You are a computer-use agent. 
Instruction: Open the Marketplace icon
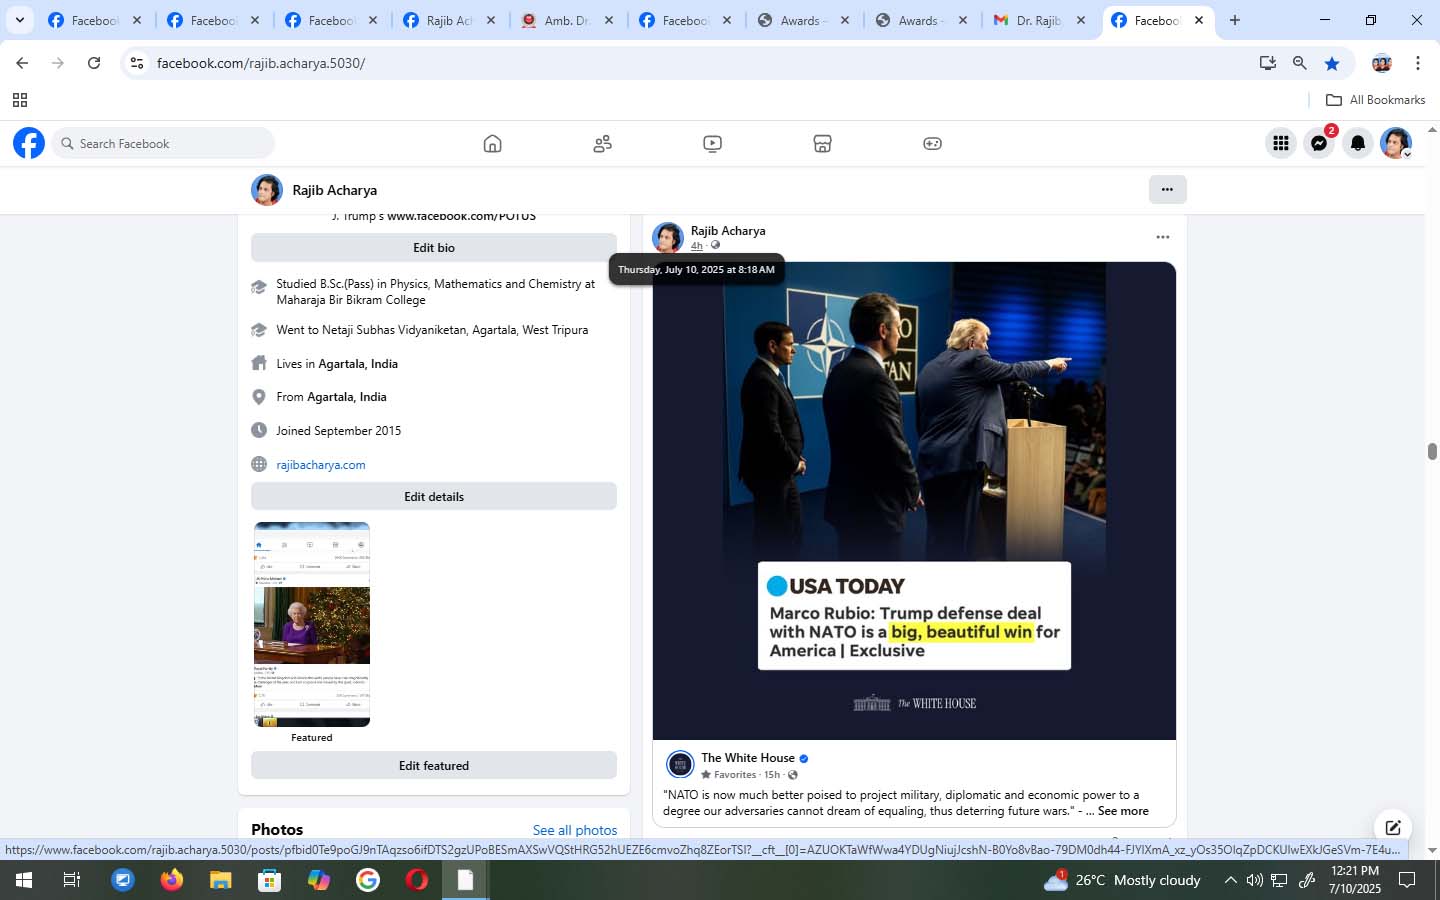point(822,144)
